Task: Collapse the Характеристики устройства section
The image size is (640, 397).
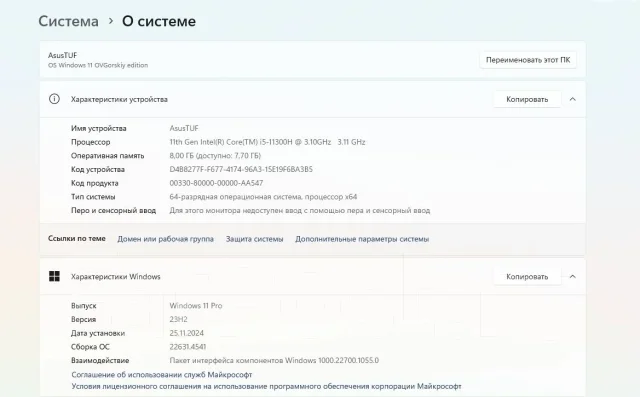Action: click(x=573, y=99)
